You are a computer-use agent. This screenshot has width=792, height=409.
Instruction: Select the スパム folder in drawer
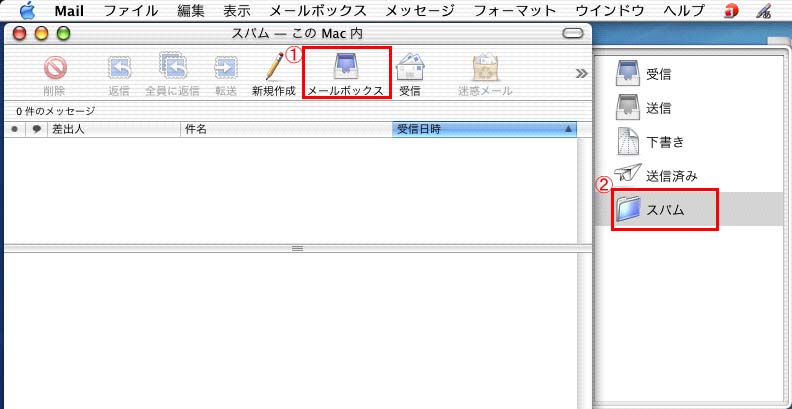point(665,209)
